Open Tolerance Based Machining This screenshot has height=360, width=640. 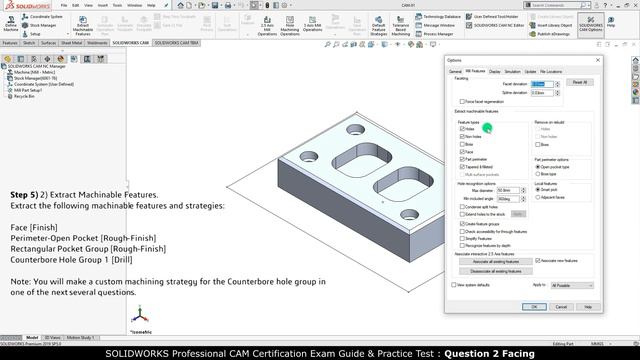(x=400, y=26)
